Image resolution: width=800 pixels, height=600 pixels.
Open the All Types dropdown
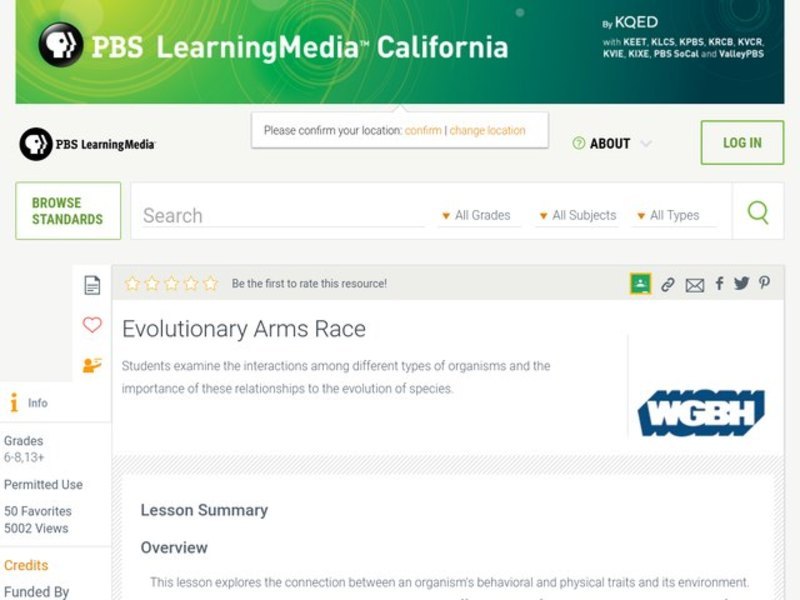point(672,215)
